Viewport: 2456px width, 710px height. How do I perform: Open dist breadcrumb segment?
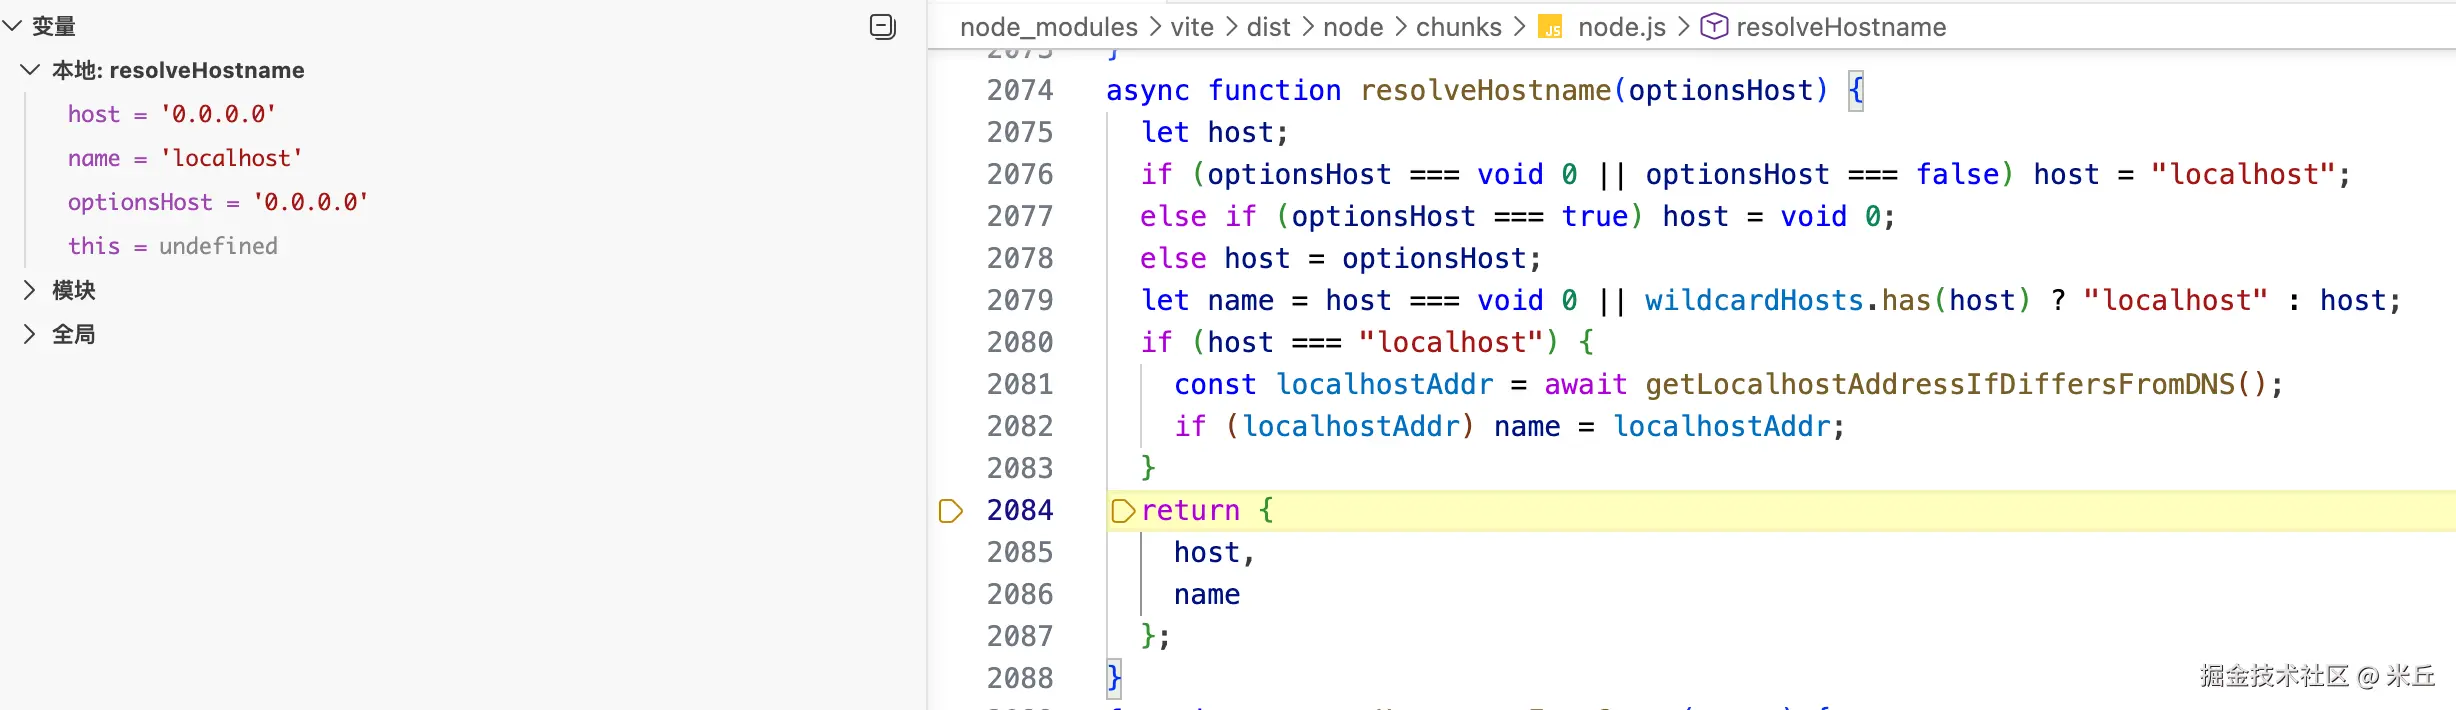click(x=1269, y=27)
